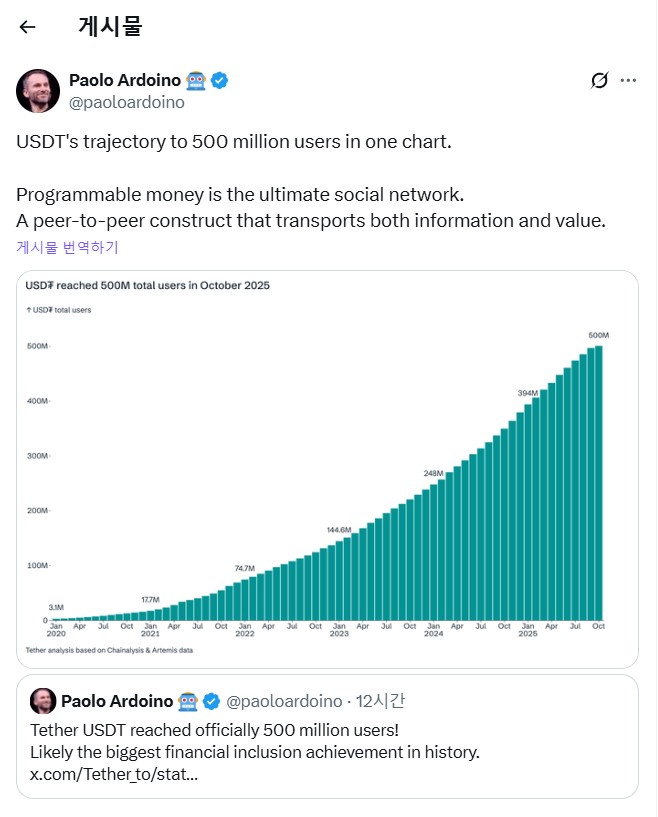Open the x.com/Tether_to/stat... link
Viewport: 658px width, 817px height.
pos(113,774)
